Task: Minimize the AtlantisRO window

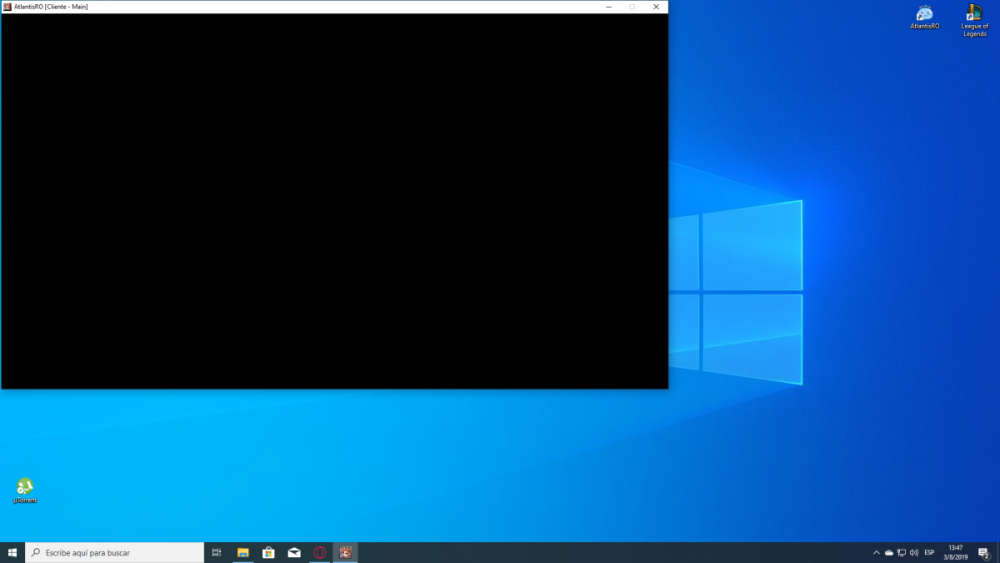Action: point(609,7)
